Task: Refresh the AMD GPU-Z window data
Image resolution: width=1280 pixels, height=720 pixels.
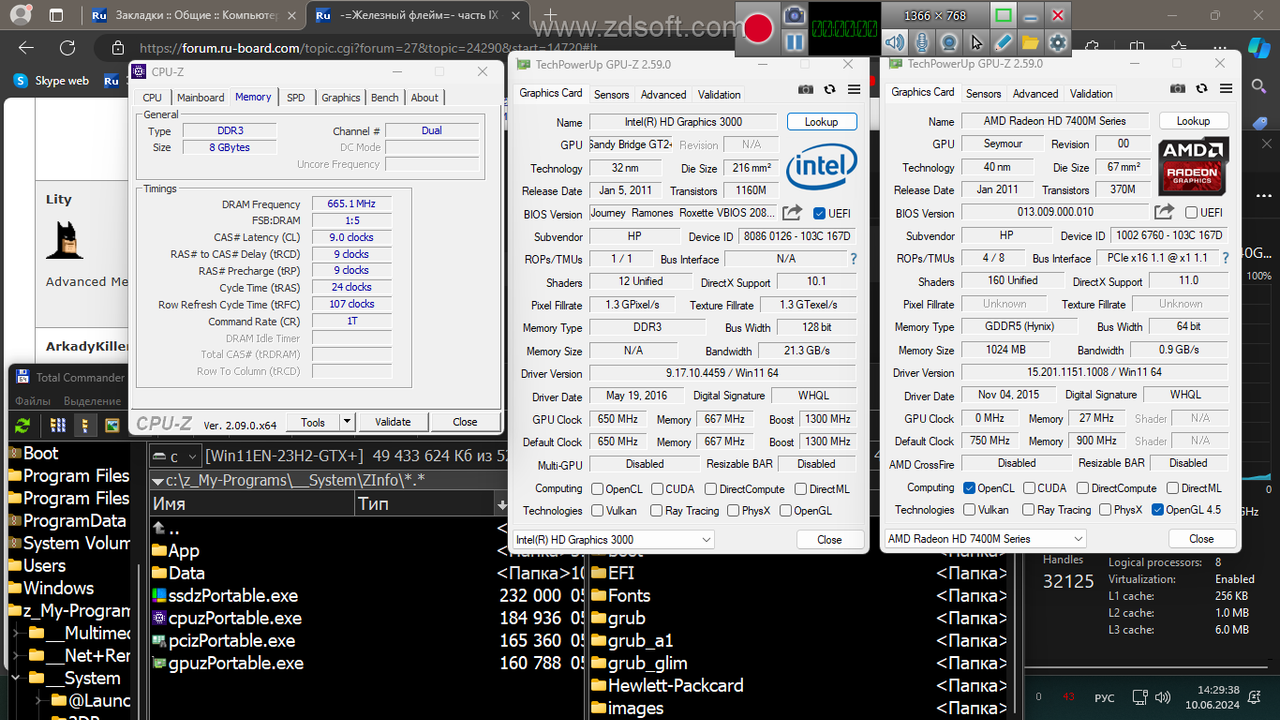Action: pyautogui.click(x=1201, y=88)
